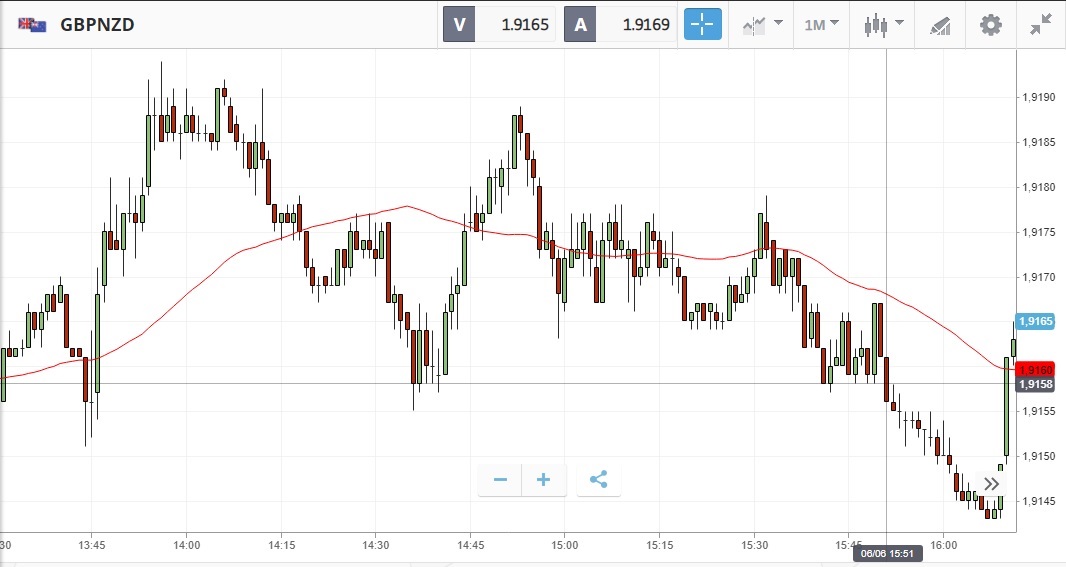1066x567 pixels.
Task: Open the compare chart dropdown
Action: pyautogui.click(x=762, y=24)
